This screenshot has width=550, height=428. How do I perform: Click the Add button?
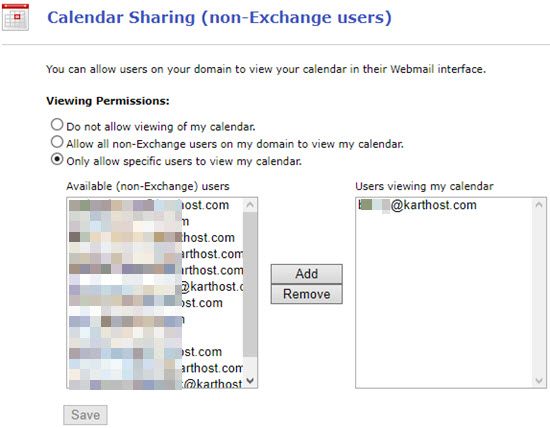tap(307, 274)
